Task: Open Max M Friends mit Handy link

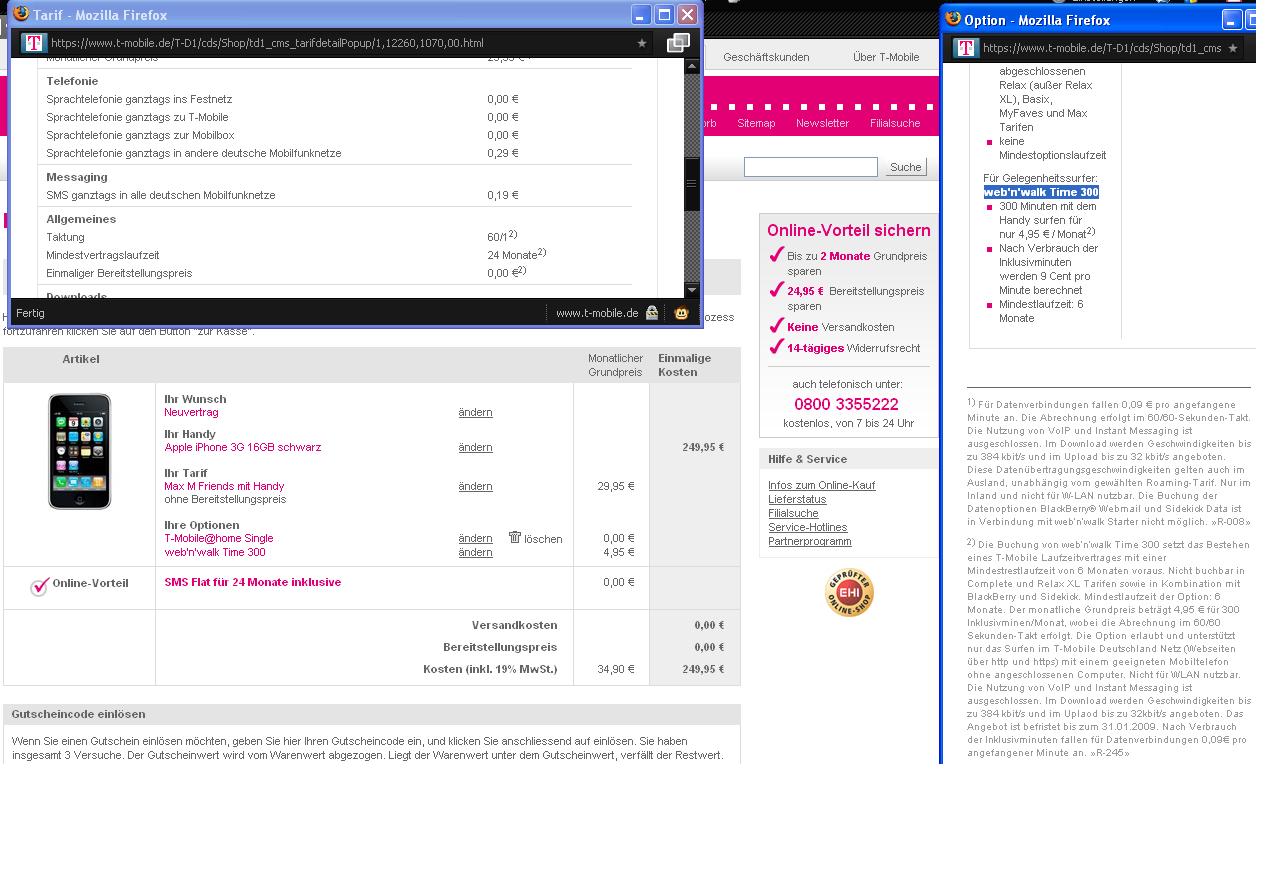Action: [x=224, y=486]
